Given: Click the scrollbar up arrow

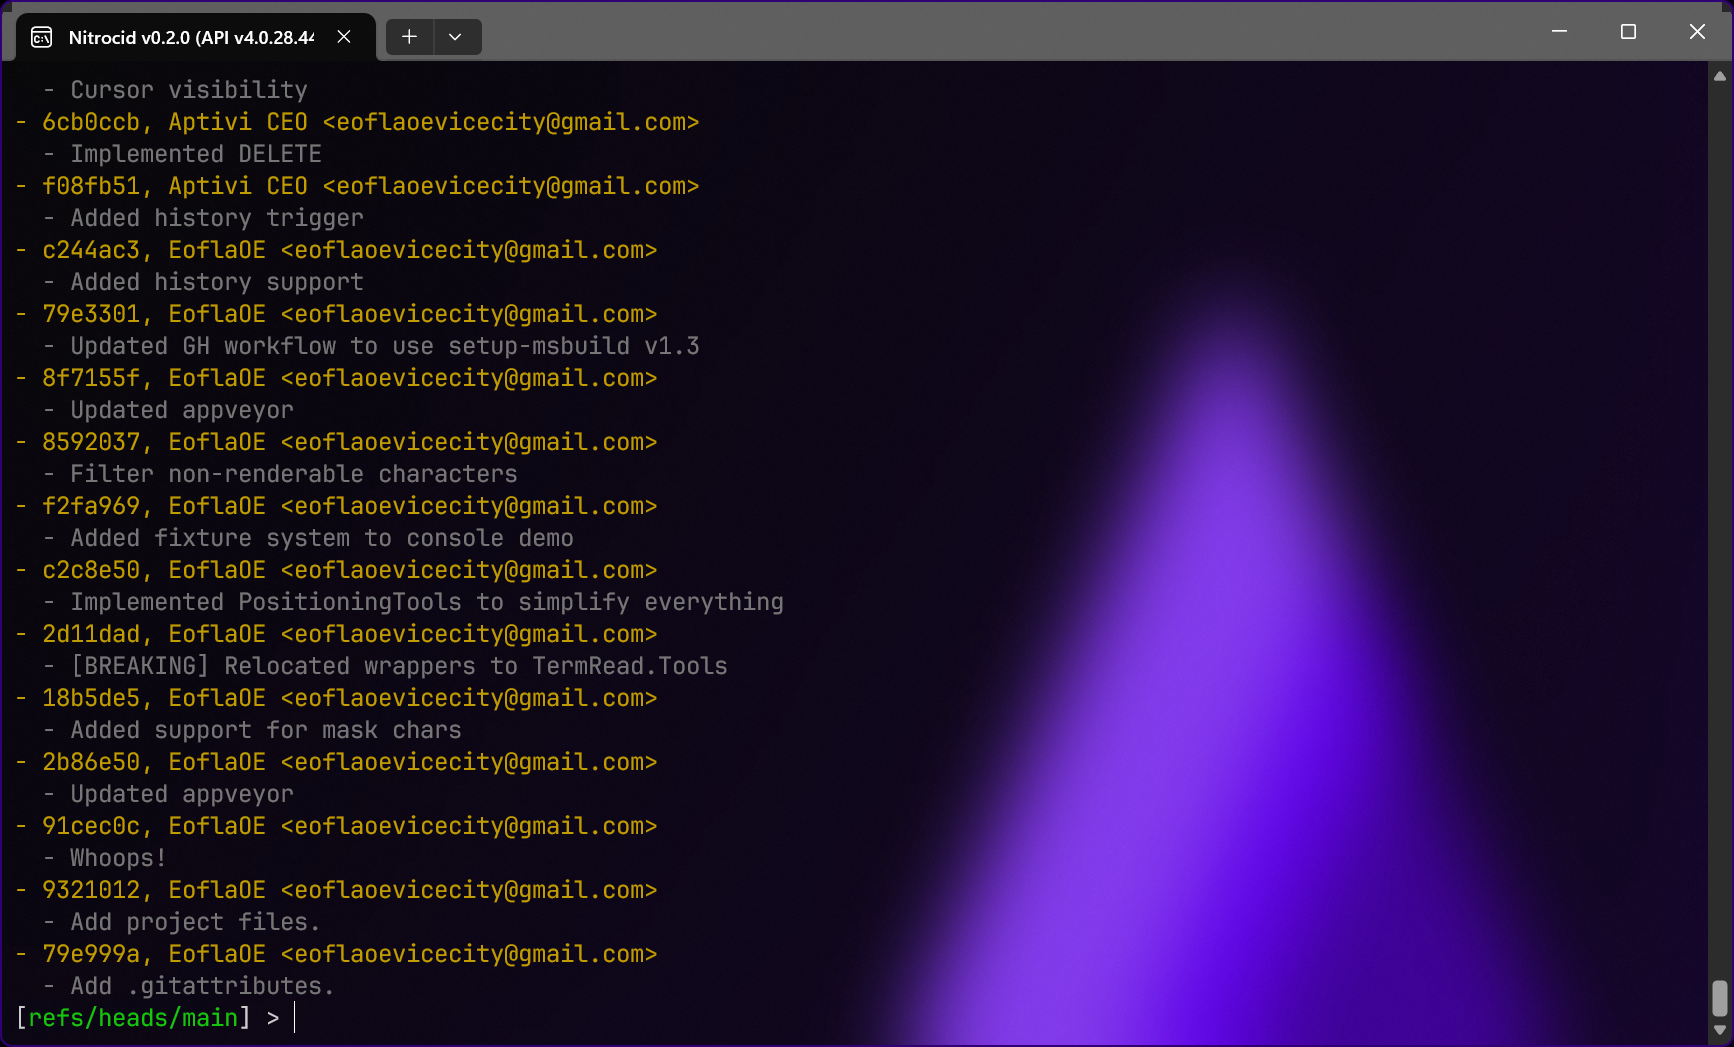Looking at the screenshot, I should 1720,76.
